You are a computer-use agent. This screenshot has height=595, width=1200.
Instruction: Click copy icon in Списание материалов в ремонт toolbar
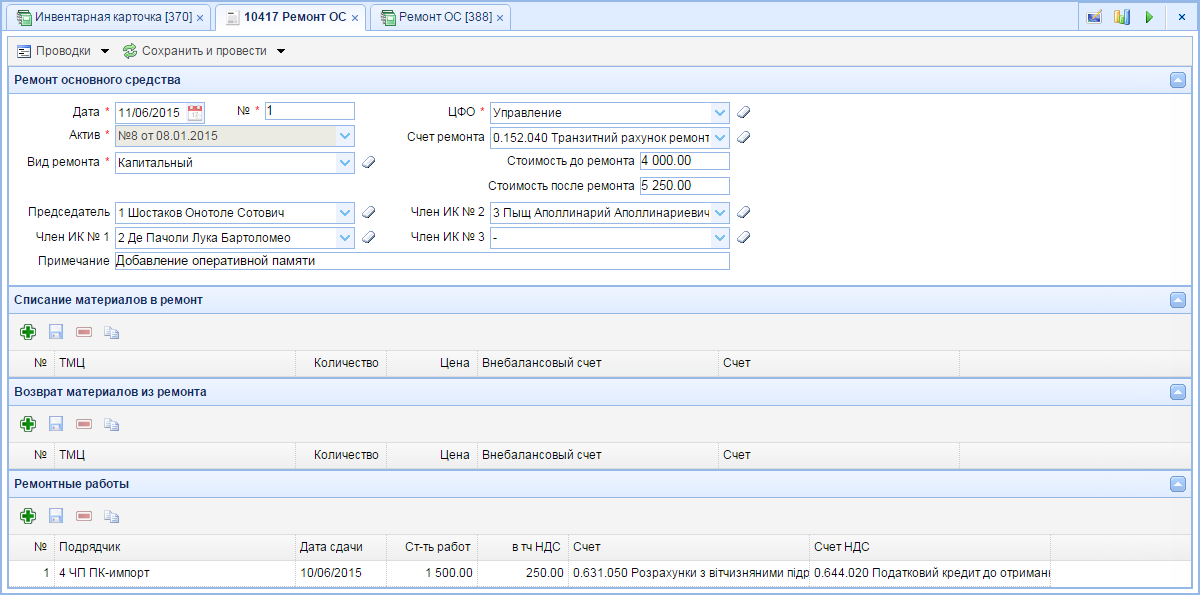tap(112, 331)
